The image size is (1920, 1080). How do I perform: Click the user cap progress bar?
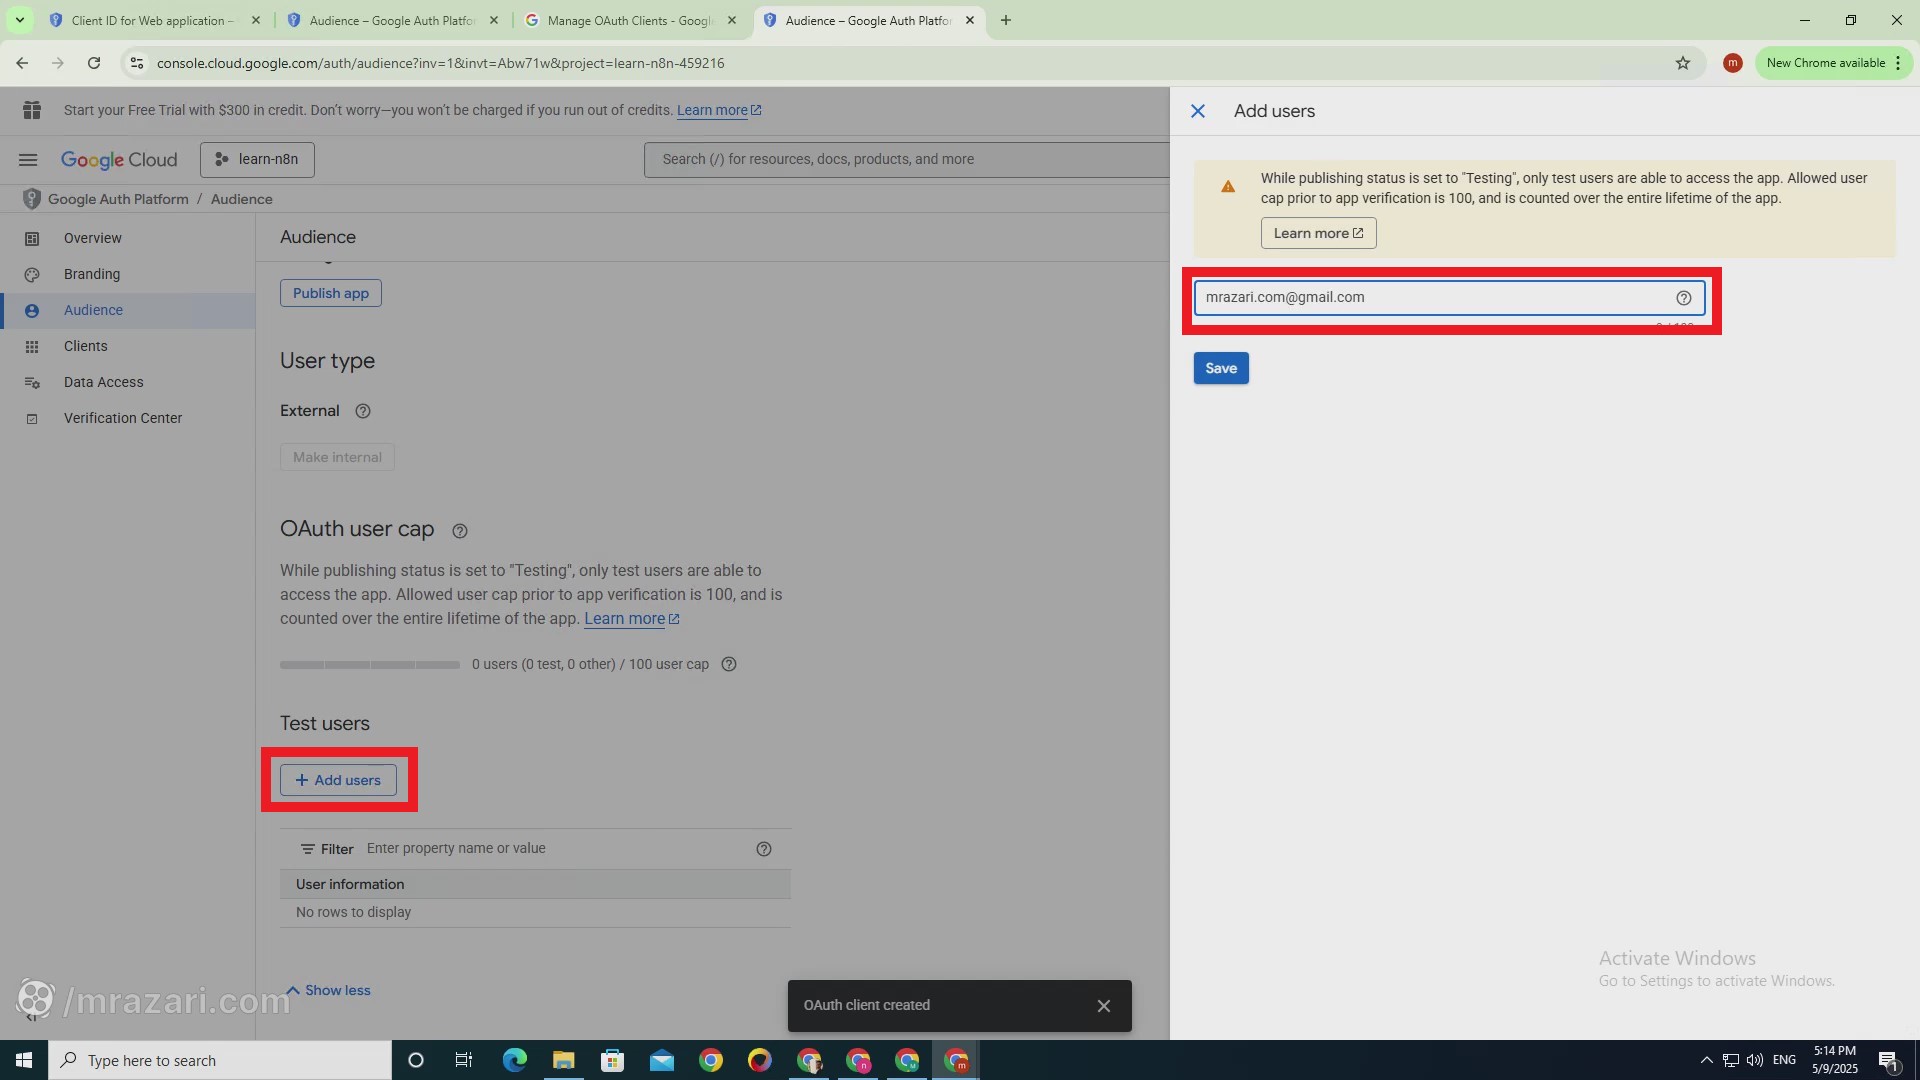[x=368, y=664]
